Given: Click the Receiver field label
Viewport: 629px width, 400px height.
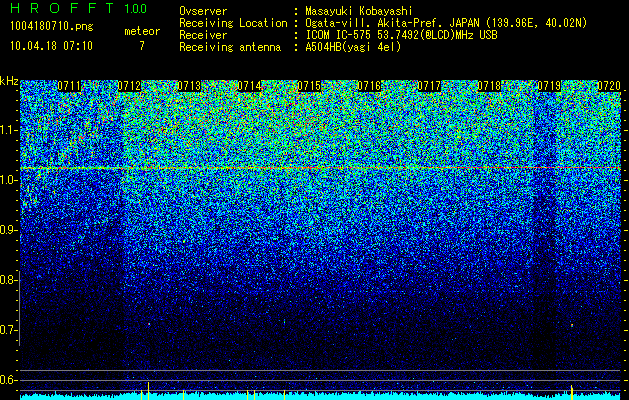Looking at the screenshot, I should coord(203,35).
